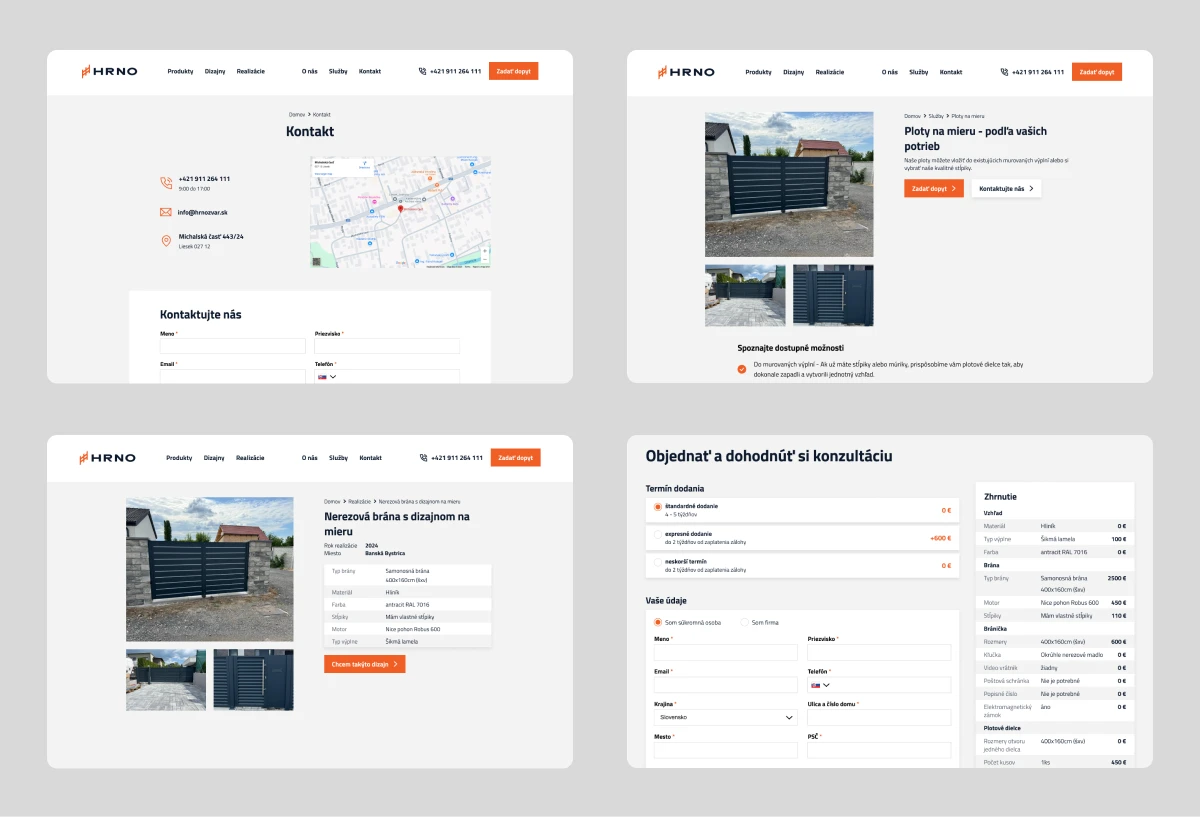Open O nás on Ploty na mieru page

[890, 72]
